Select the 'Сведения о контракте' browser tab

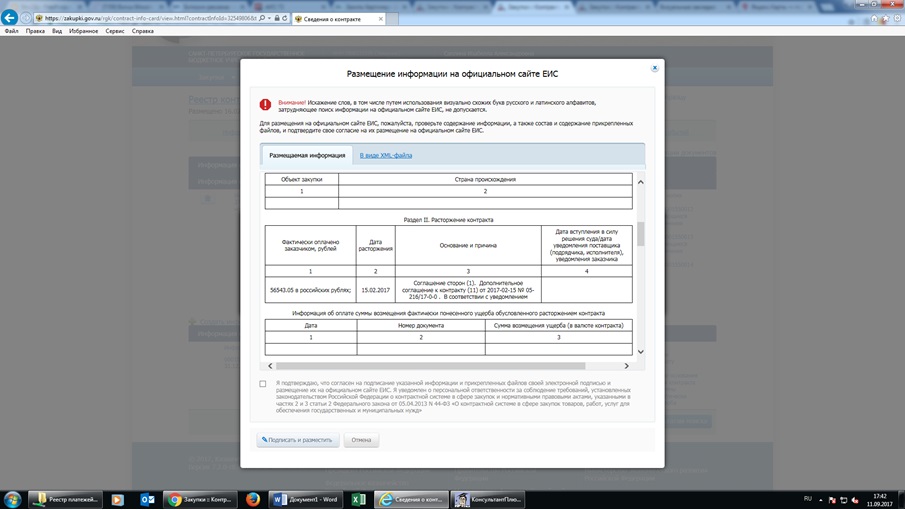(338, 19)
